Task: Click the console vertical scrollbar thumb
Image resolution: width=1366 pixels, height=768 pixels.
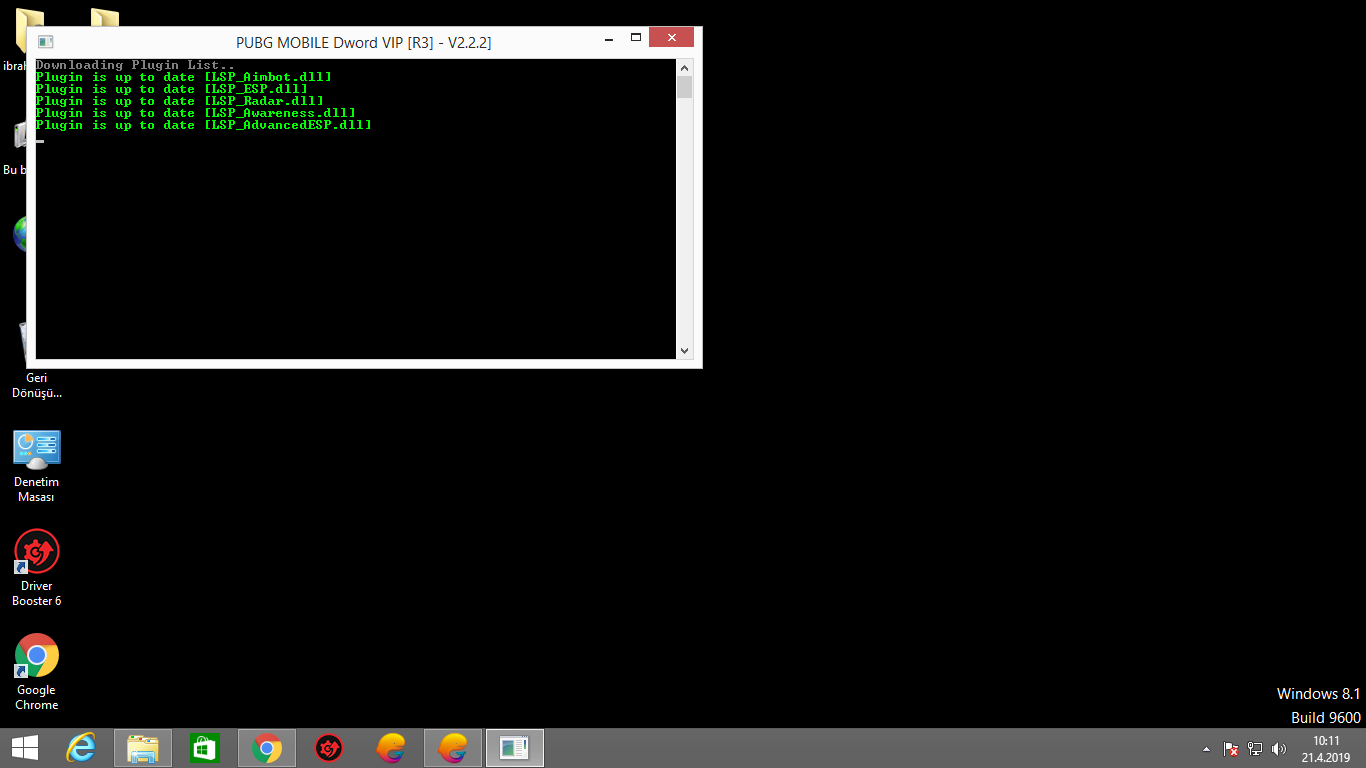Action: coord(685,87)
